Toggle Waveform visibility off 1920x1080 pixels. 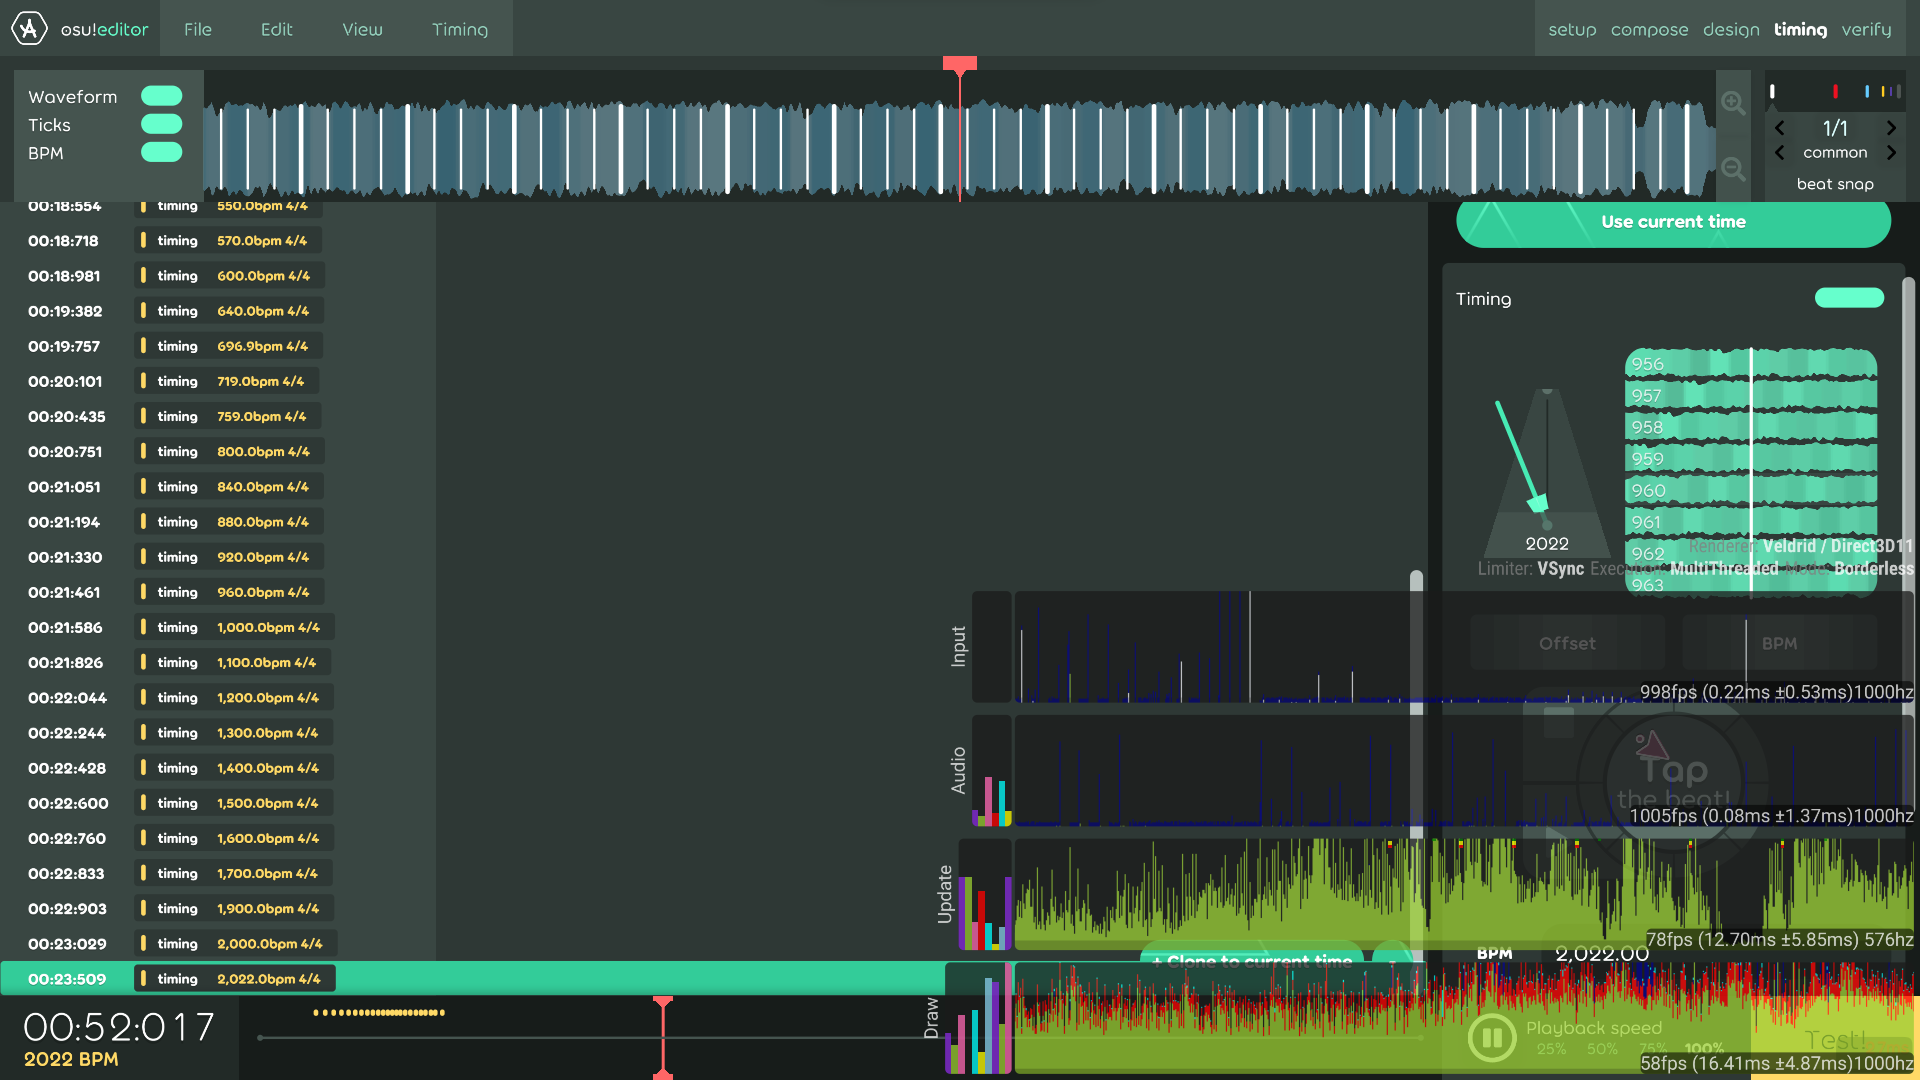click(x=161, y=95)
